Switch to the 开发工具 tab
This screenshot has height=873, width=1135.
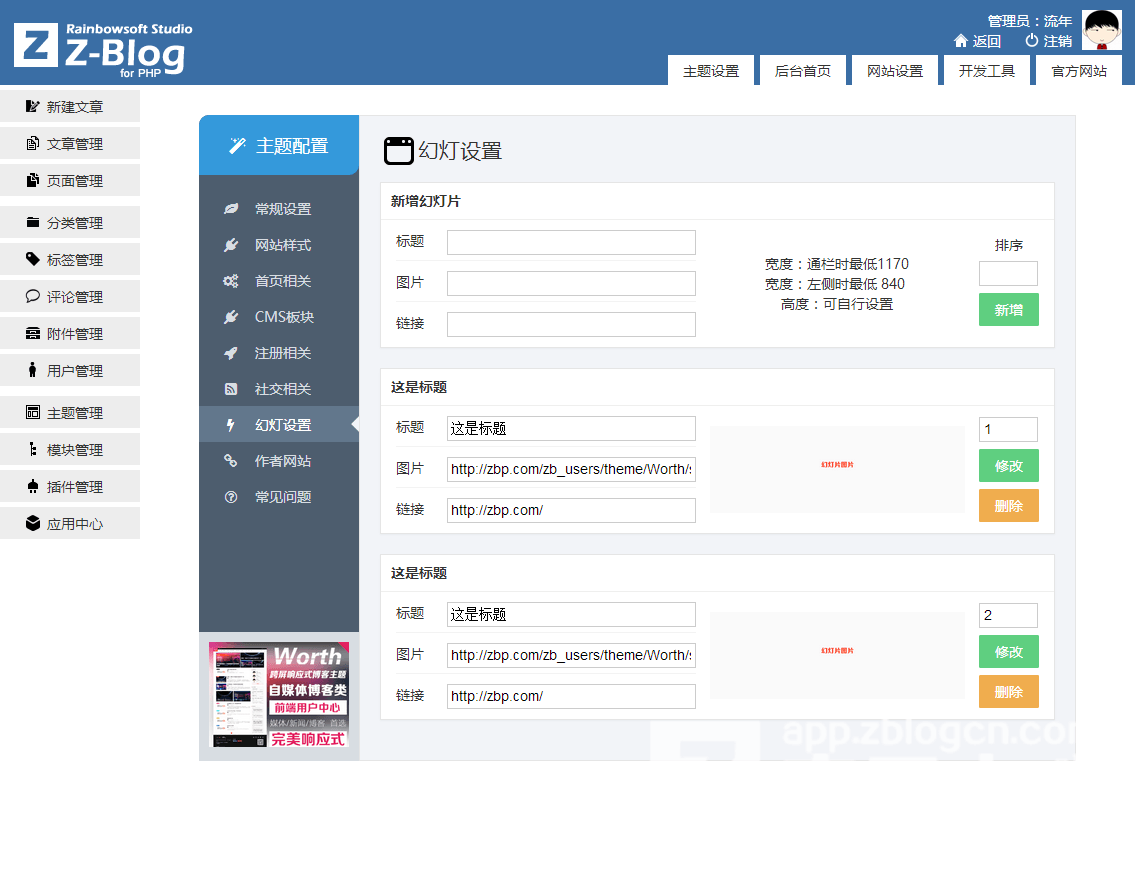point(987,71)
